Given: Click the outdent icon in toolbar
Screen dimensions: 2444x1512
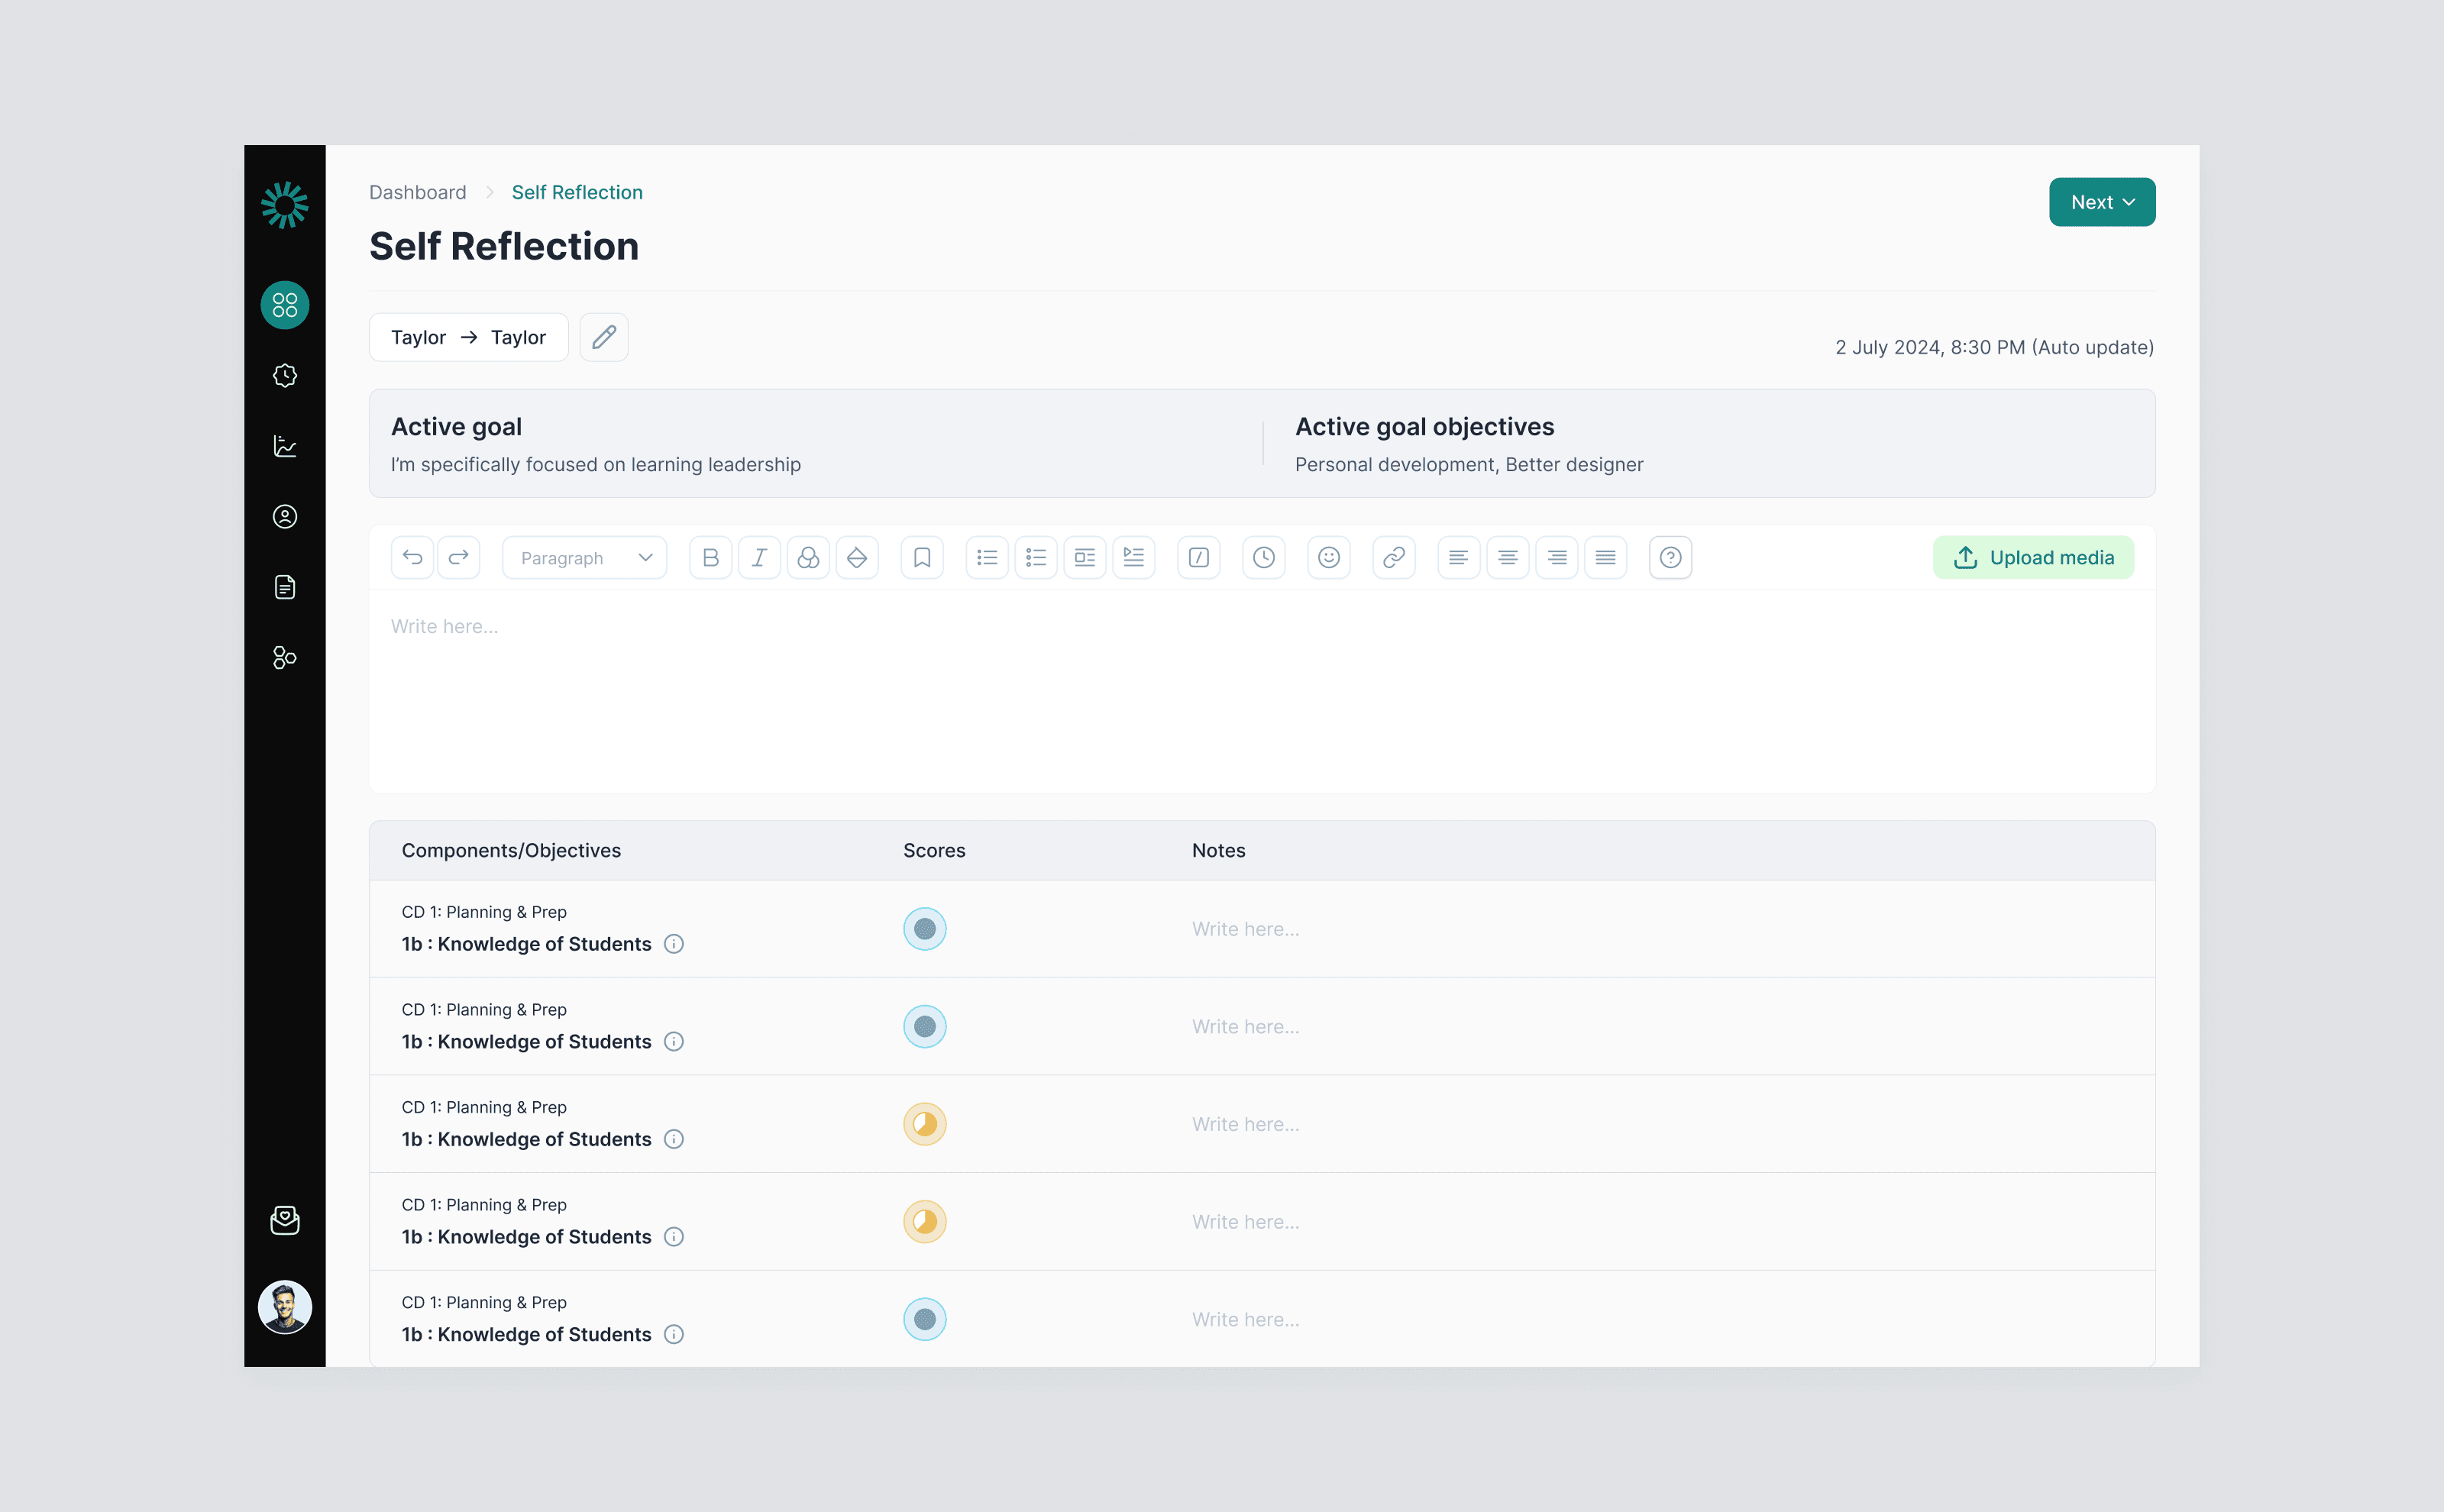Looking at the screenshot, I should (1085, 557).
